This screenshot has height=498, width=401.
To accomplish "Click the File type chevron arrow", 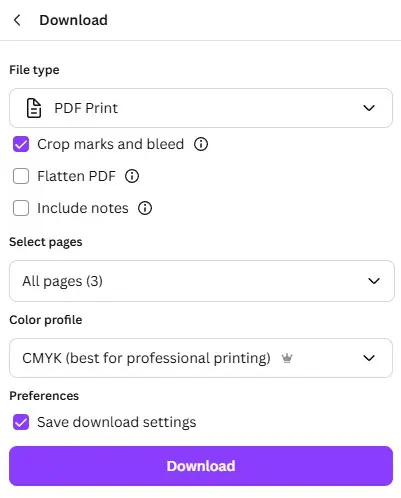I will 369,108.
